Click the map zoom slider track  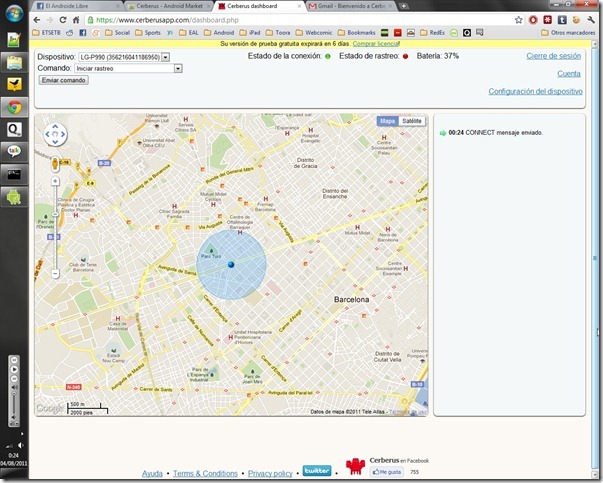(x=55, y=227)
